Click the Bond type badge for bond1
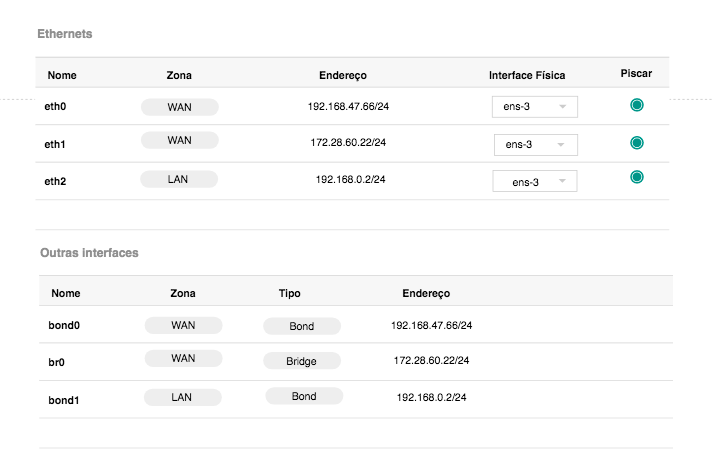Screen dimensions: 713x472 point(304,396)
